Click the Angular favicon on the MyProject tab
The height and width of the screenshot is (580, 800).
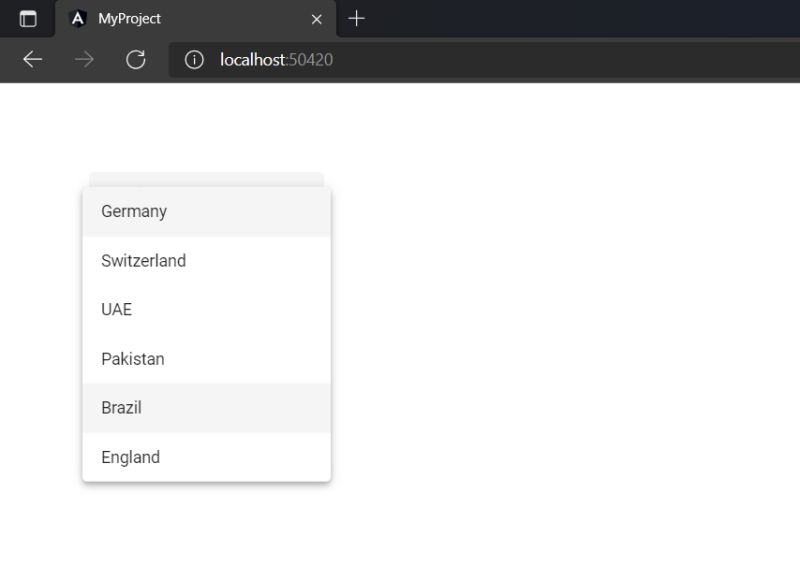(75, 18)
